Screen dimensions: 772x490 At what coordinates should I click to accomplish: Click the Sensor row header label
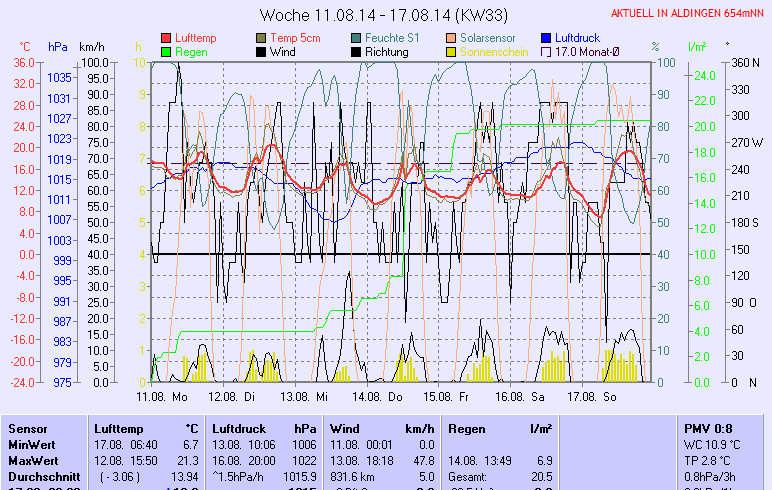[28, 428]
